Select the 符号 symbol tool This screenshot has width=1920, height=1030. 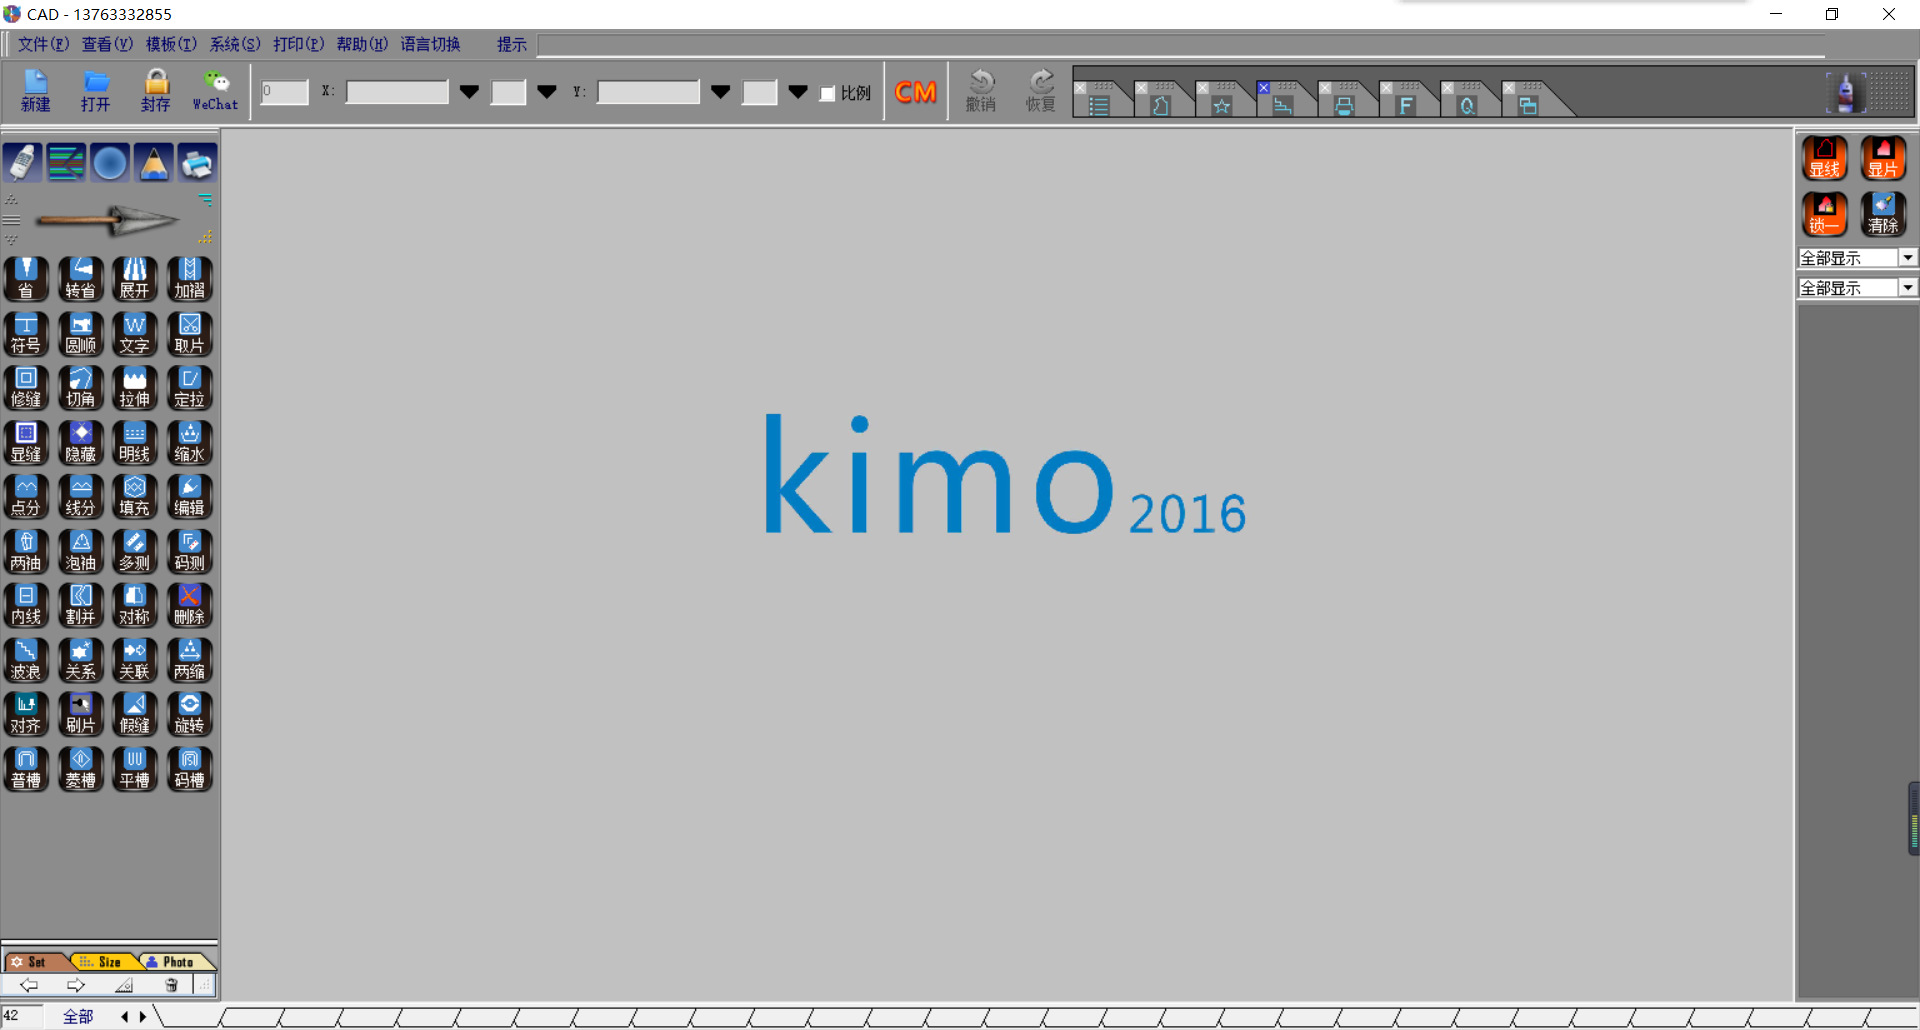point(26,334)
